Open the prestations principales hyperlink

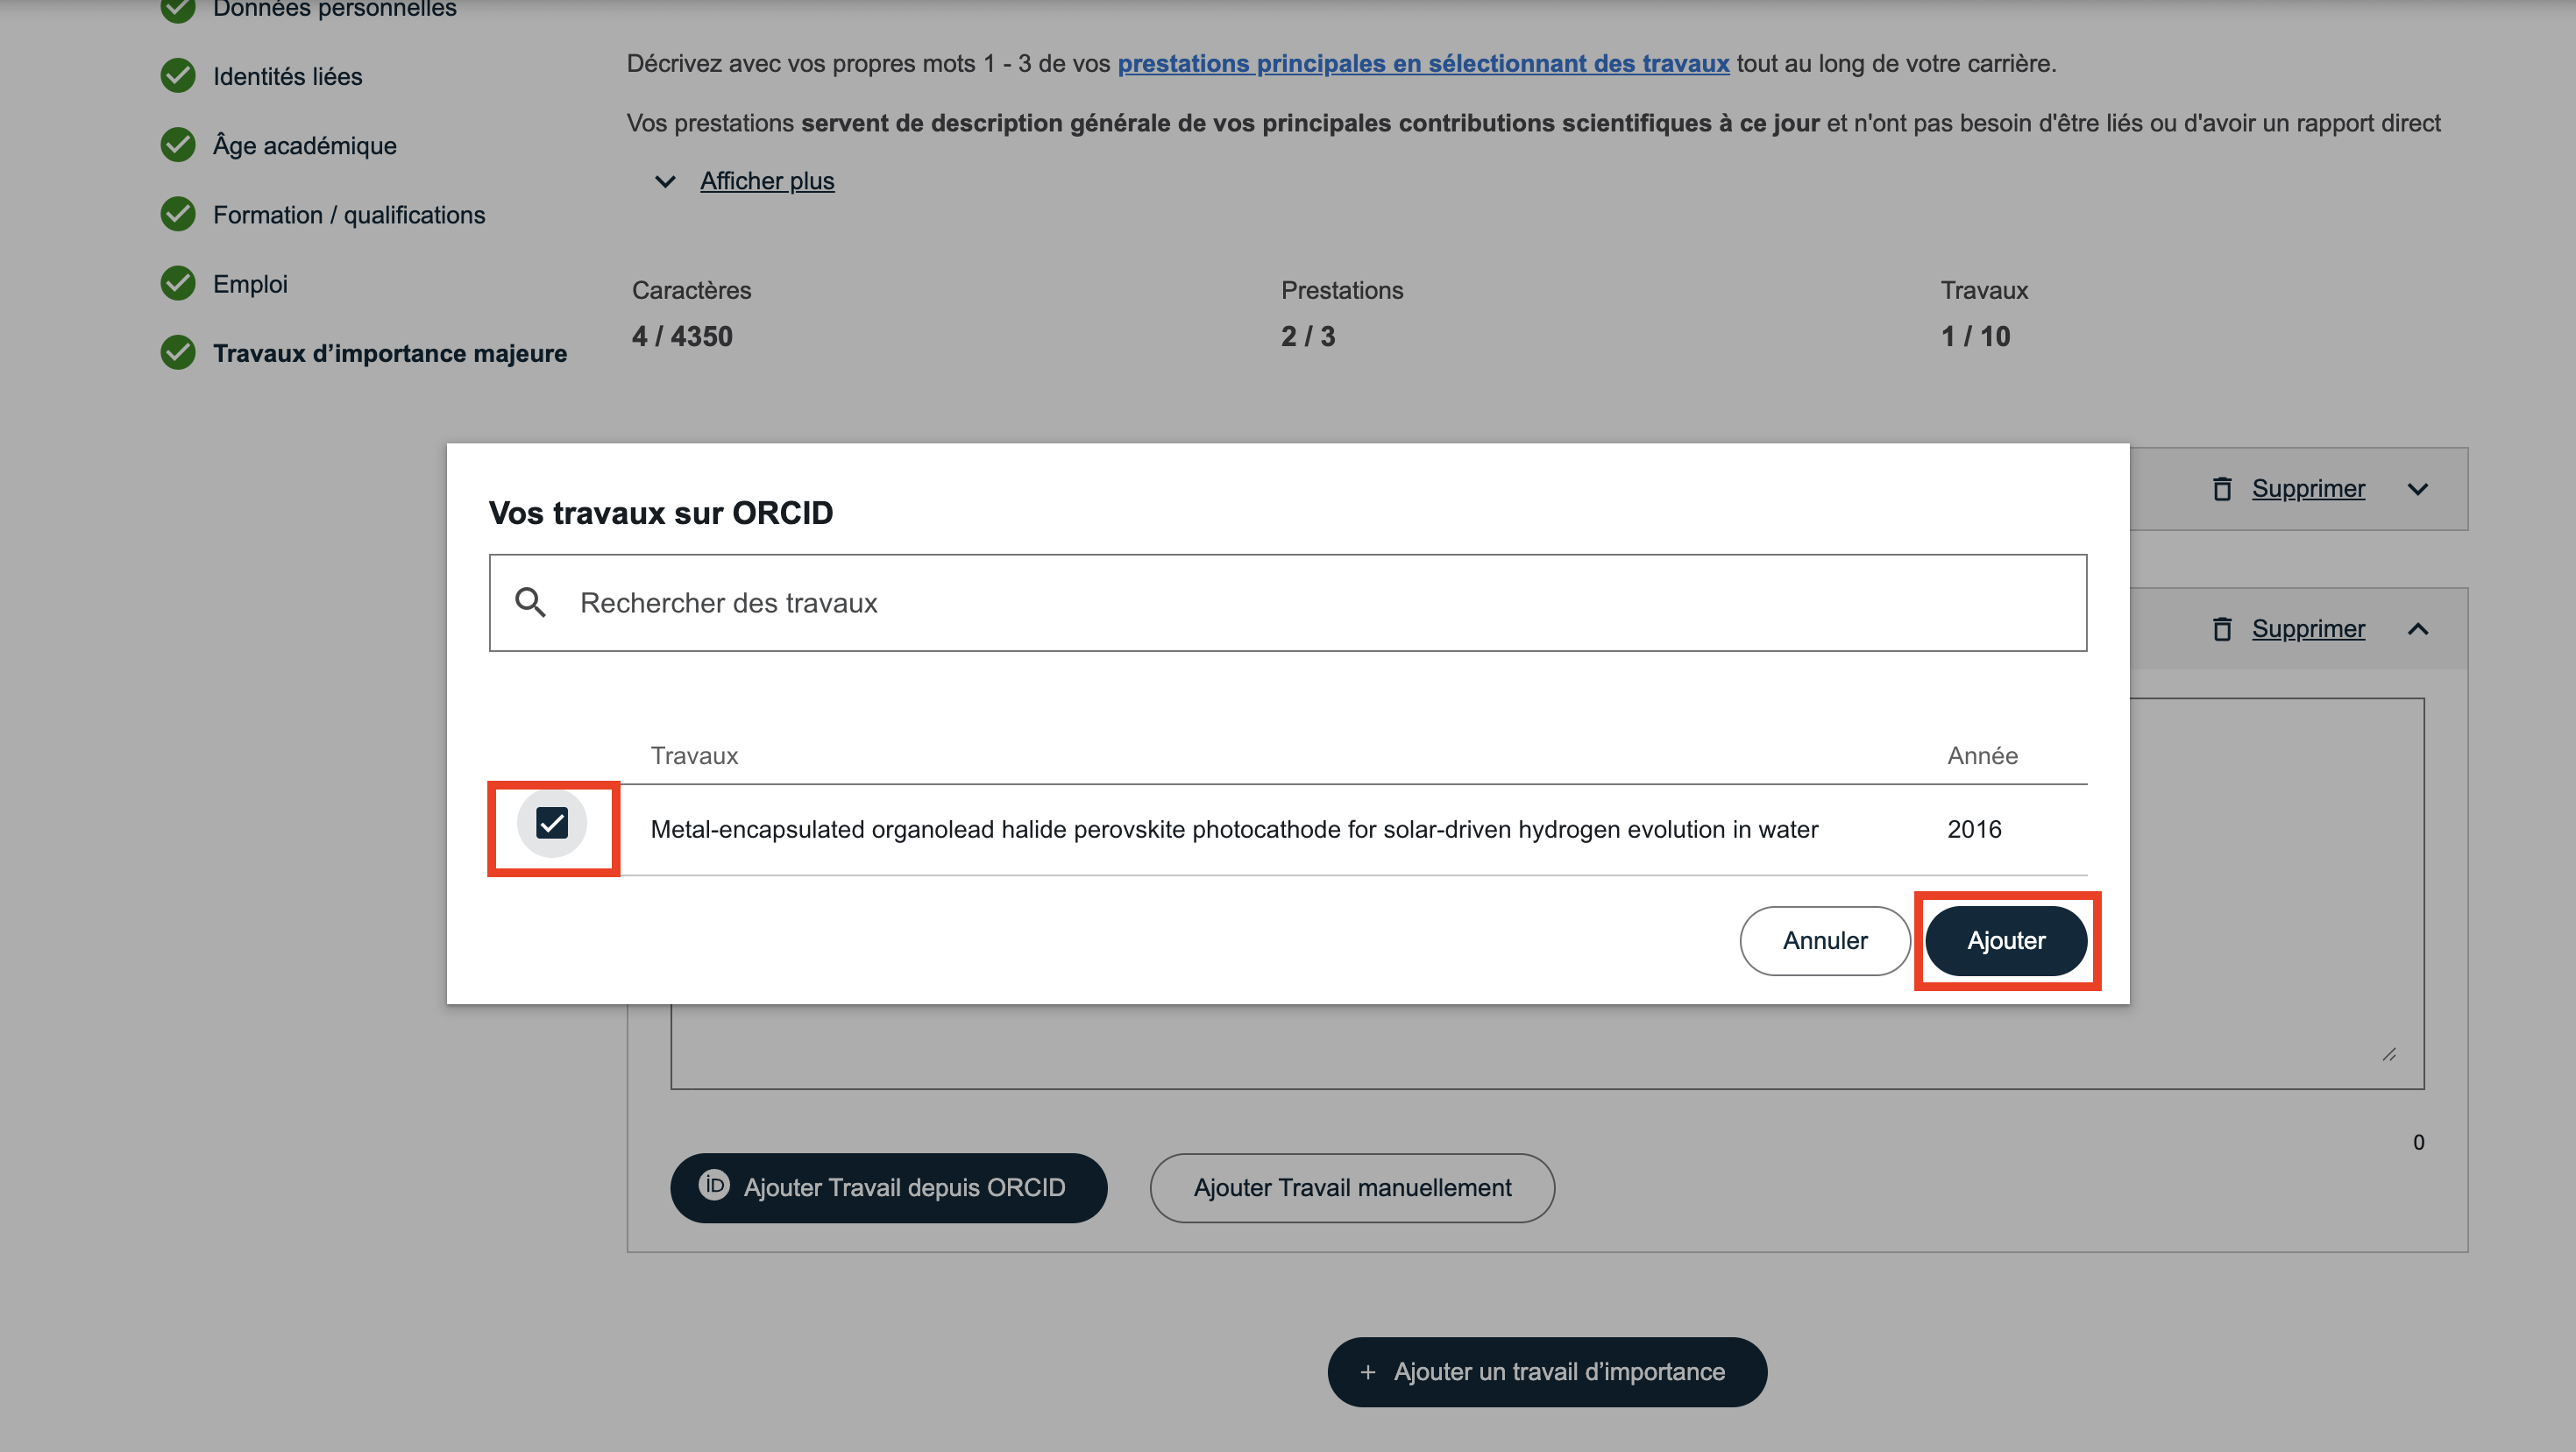pos(1422,64)
